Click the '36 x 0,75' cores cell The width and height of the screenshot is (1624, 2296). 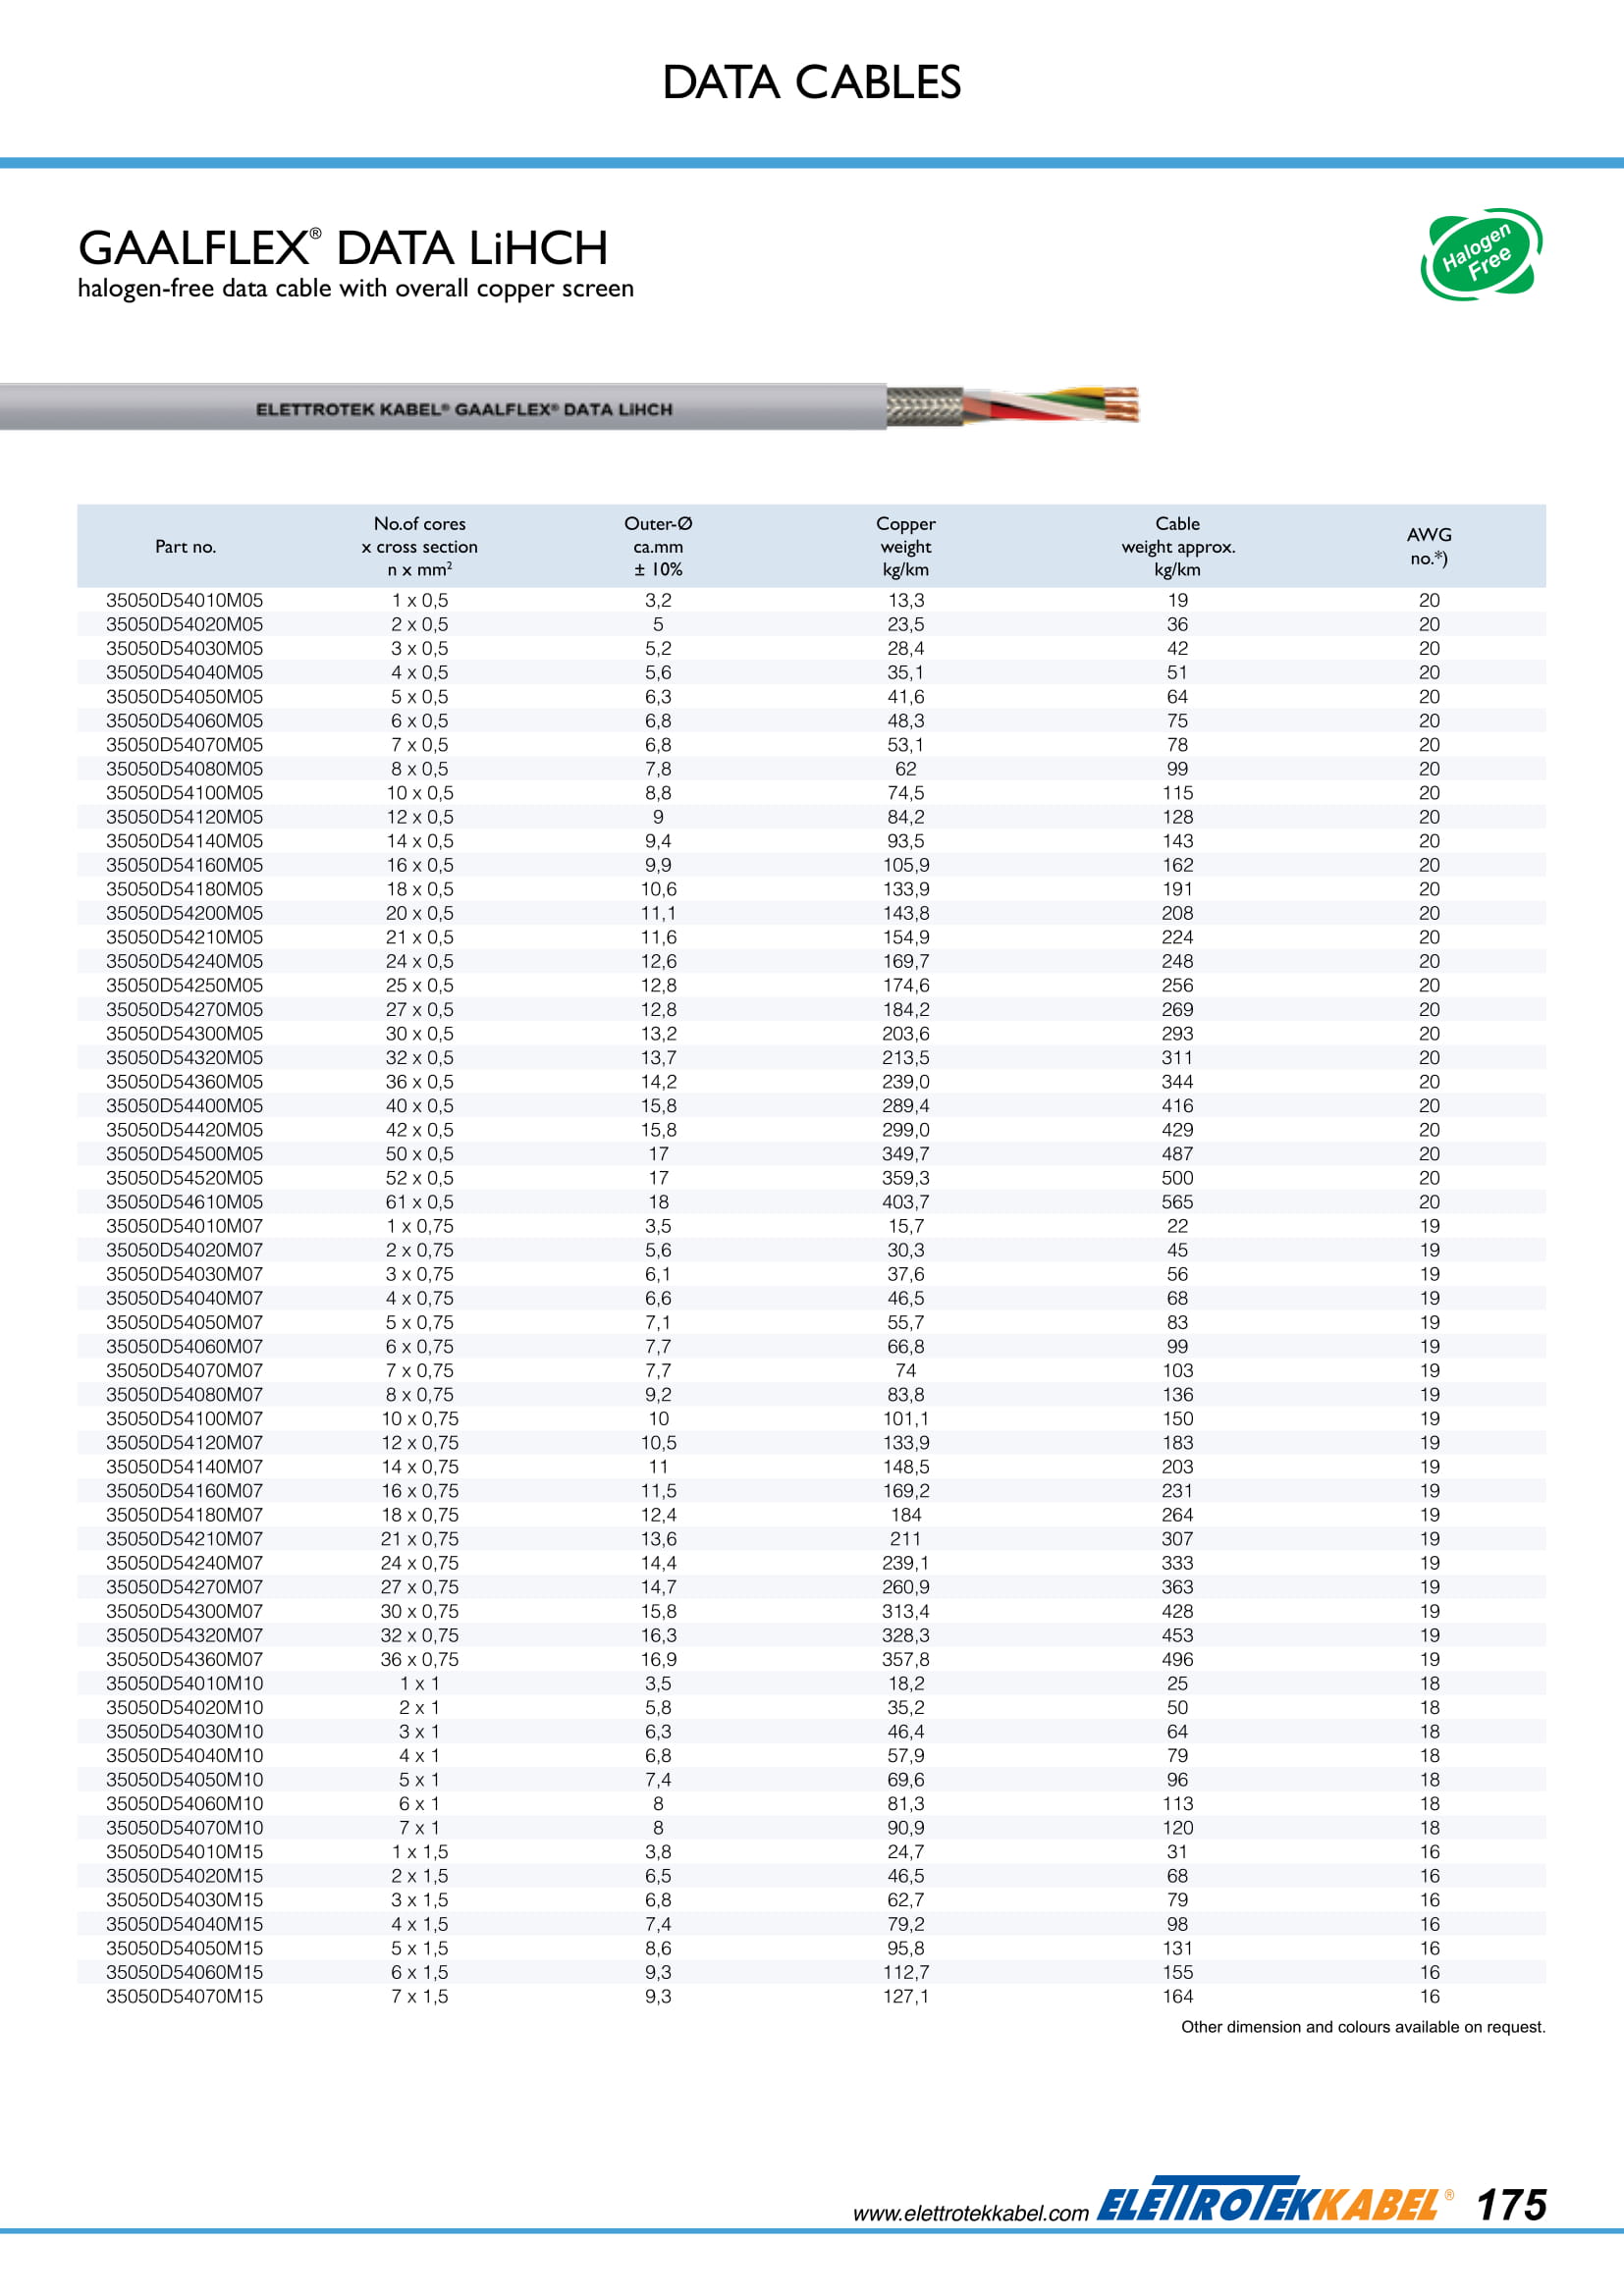[x=420, y=1659]
